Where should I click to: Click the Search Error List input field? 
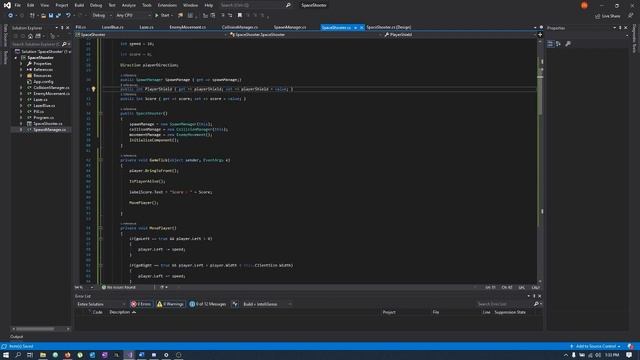pyautogui.click(x=505, y=304)
